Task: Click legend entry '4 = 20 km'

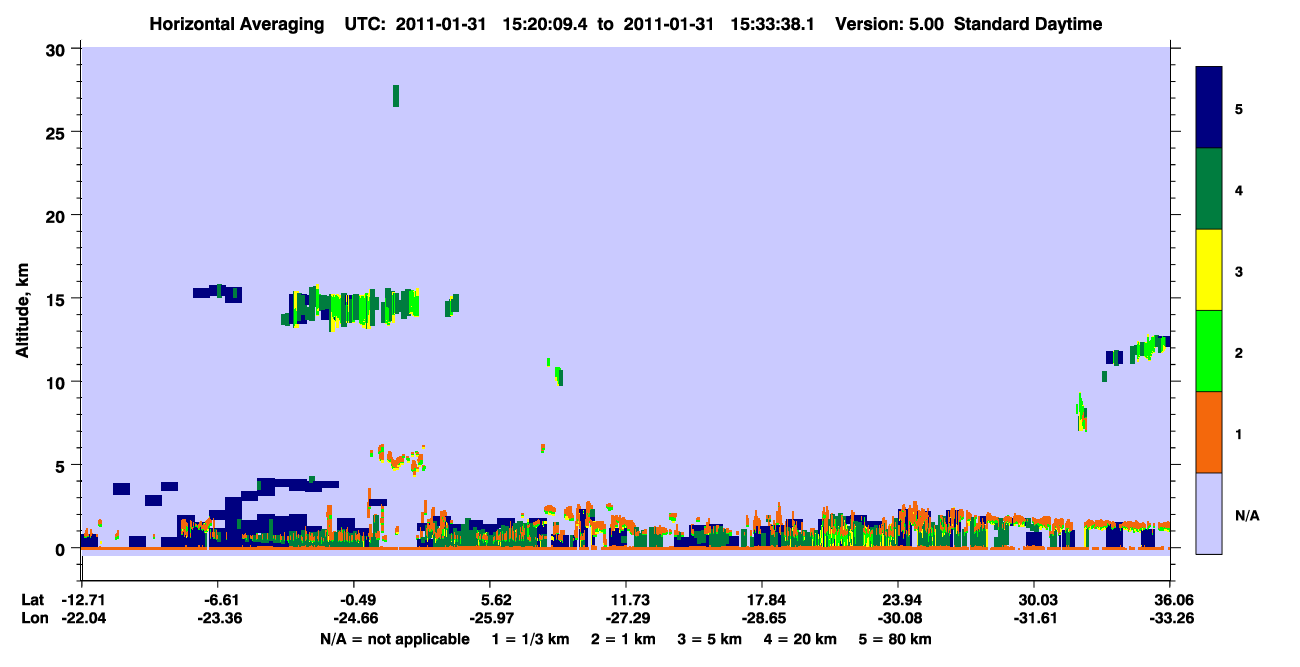Action: pyautogui.click(x=801, y=639)
